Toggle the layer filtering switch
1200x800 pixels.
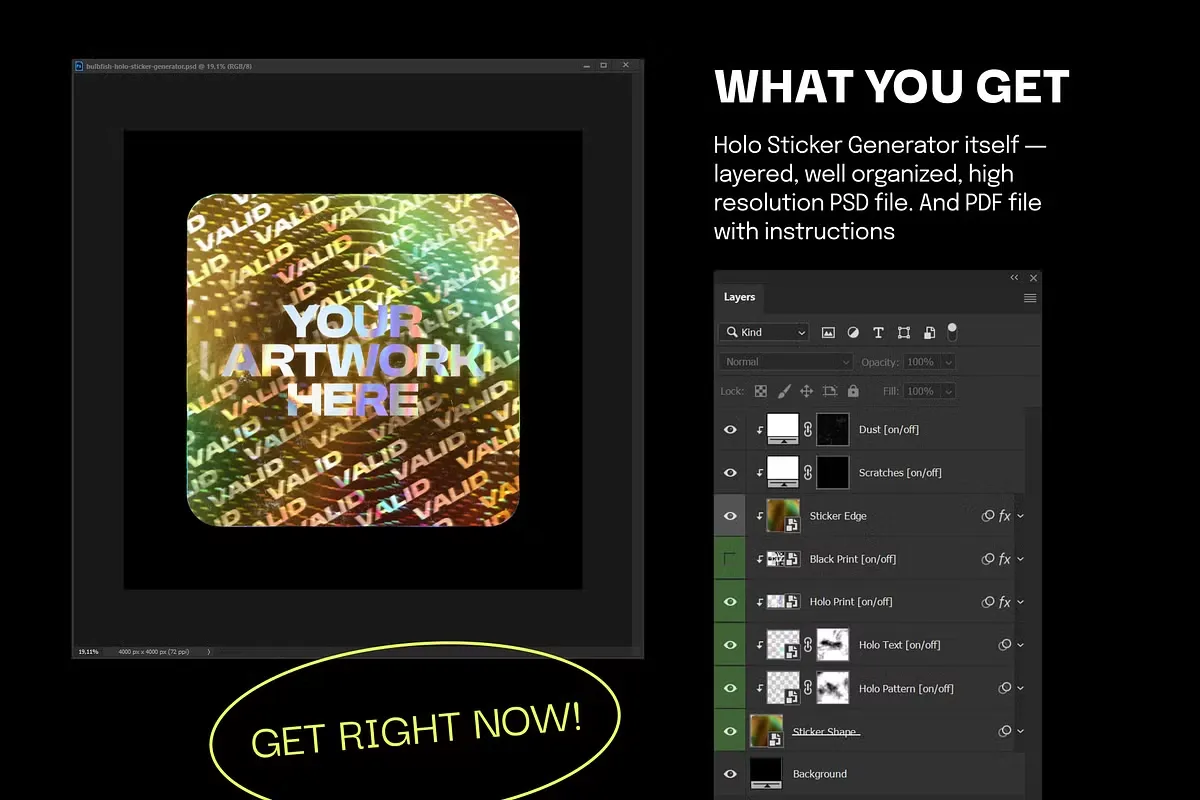click(x=952, y=330)
